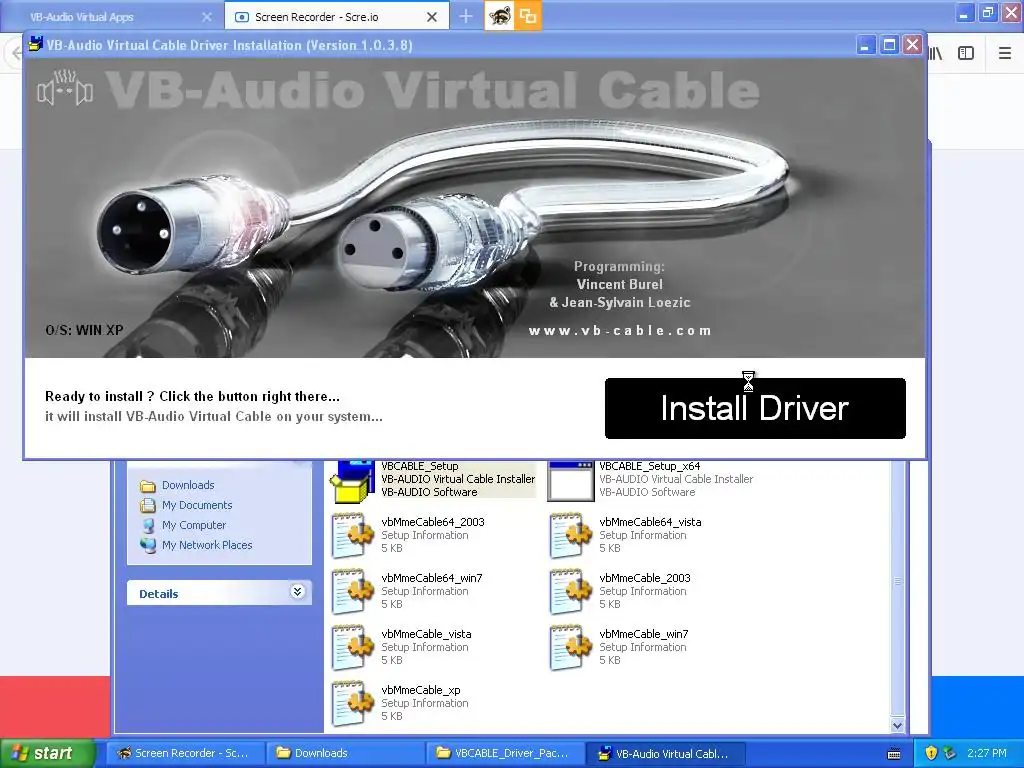Click the vbMmeCable64_vista file name
Screen dimensions: 1024x768
click(650, 522)
